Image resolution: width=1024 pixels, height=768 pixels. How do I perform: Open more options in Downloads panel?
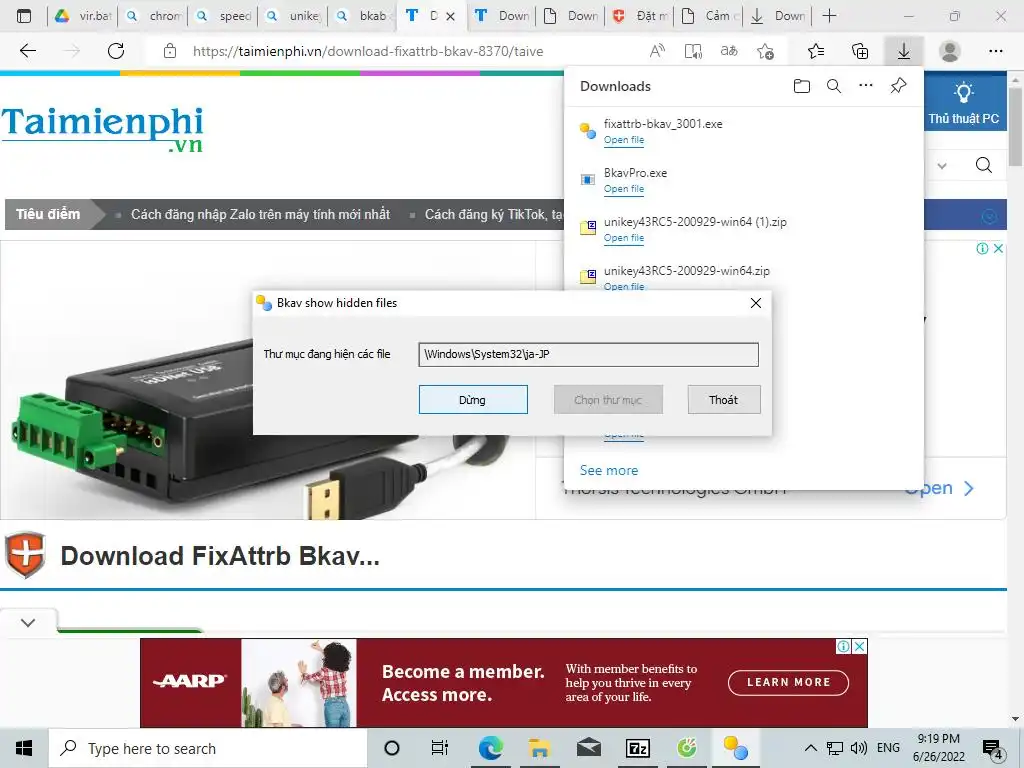[x=865, y=86]
